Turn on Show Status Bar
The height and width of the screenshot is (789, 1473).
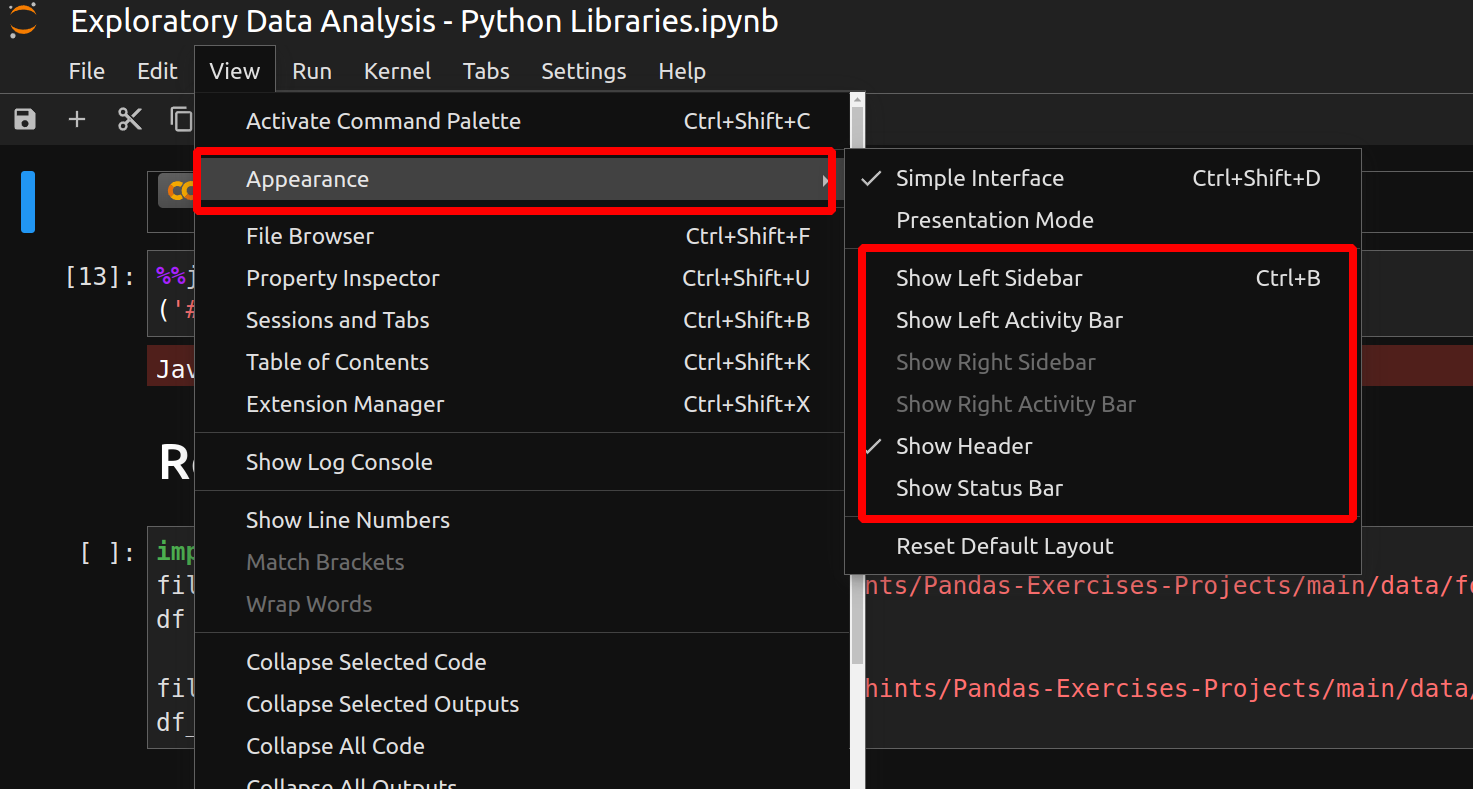tap(979, 488)
